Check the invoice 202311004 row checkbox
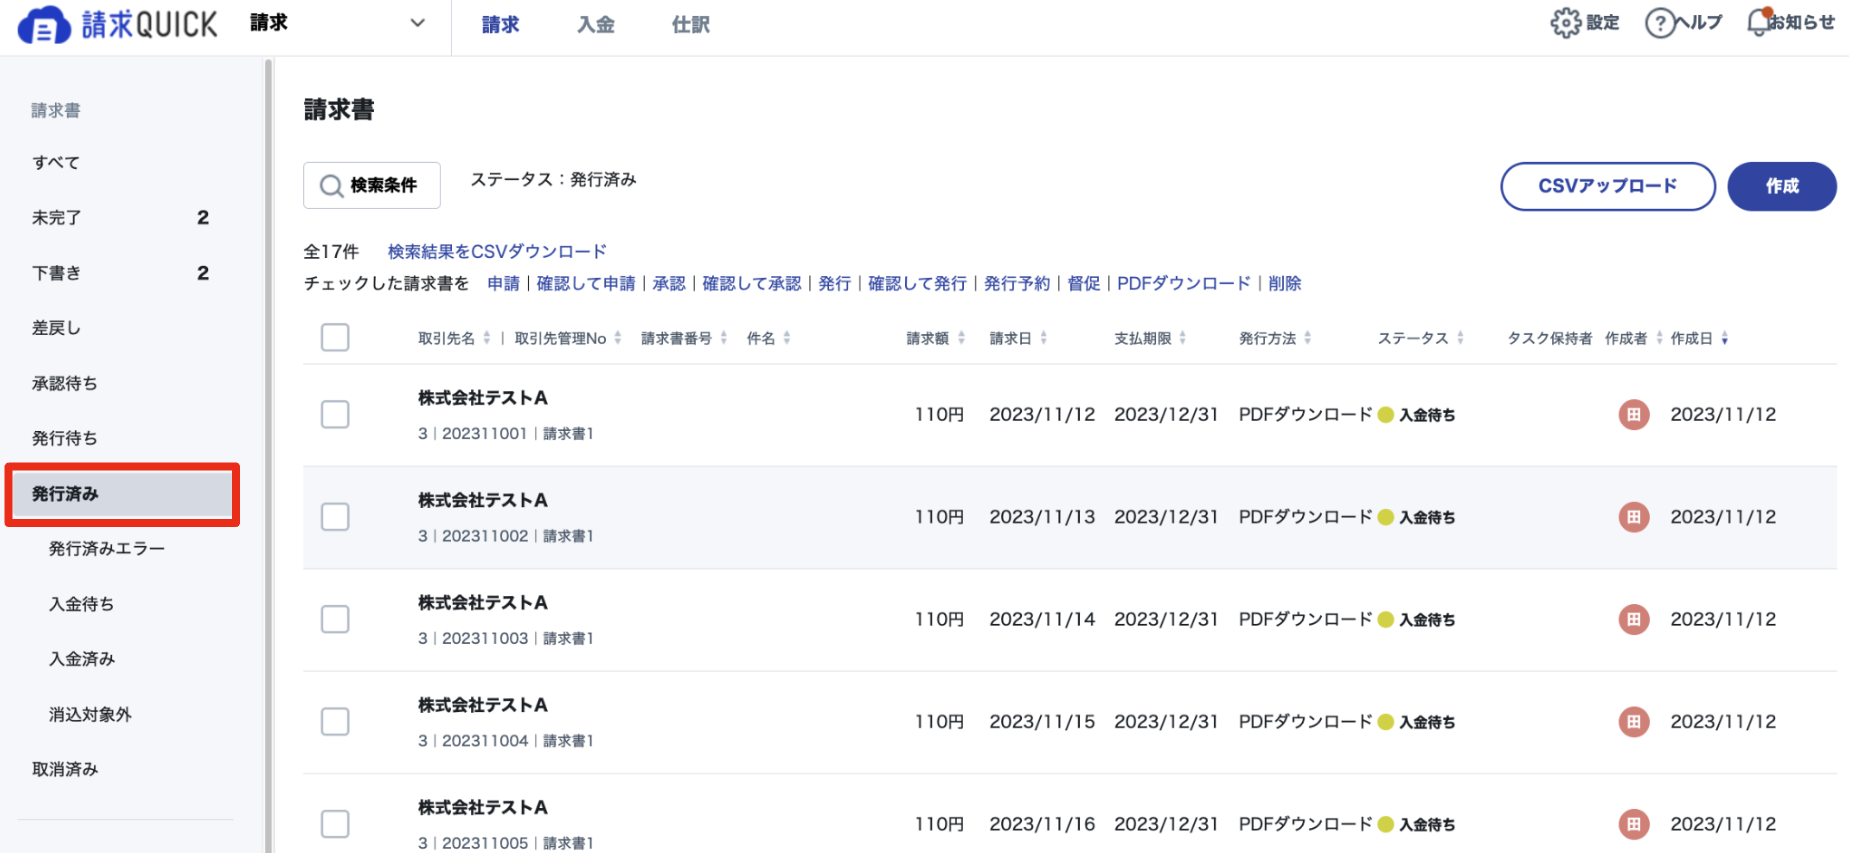 click(x=335, y=722)
